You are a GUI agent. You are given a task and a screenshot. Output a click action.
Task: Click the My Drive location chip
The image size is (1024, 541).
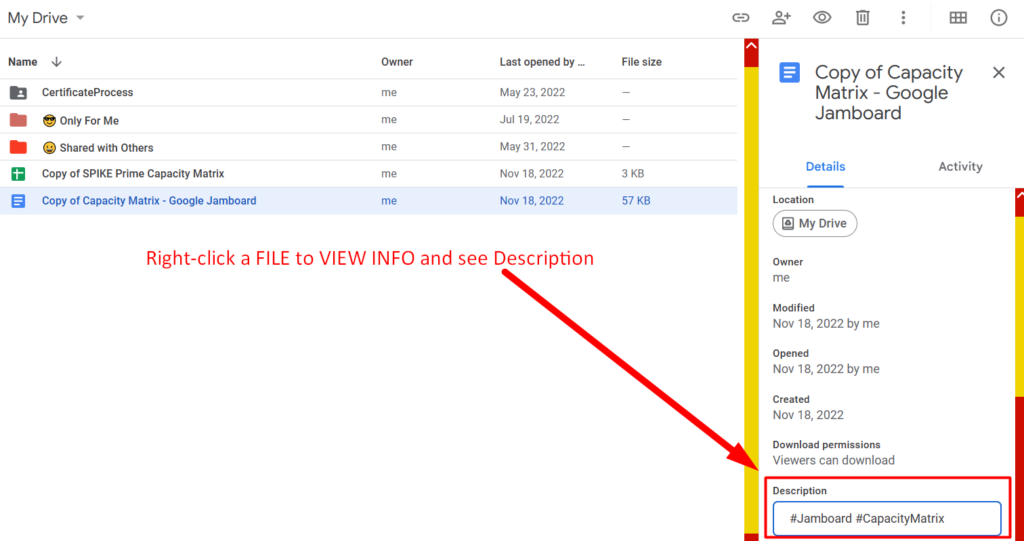coord(815,223)
